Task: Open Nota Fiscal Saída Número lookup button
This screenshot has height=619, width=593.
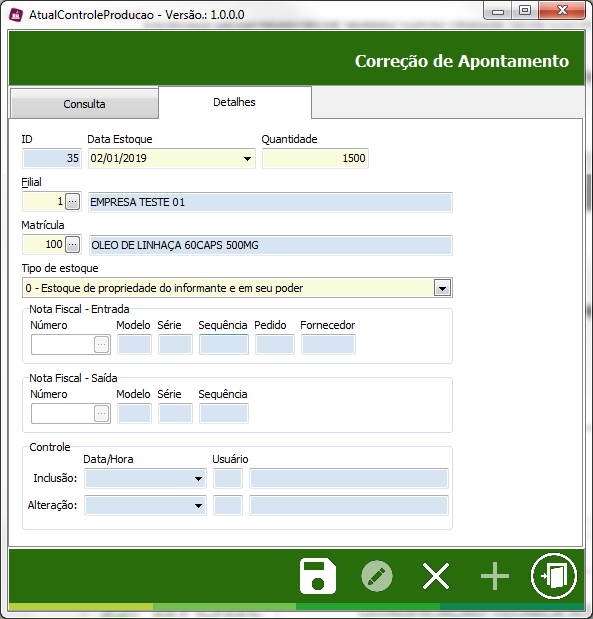Action: click(101, 413)
